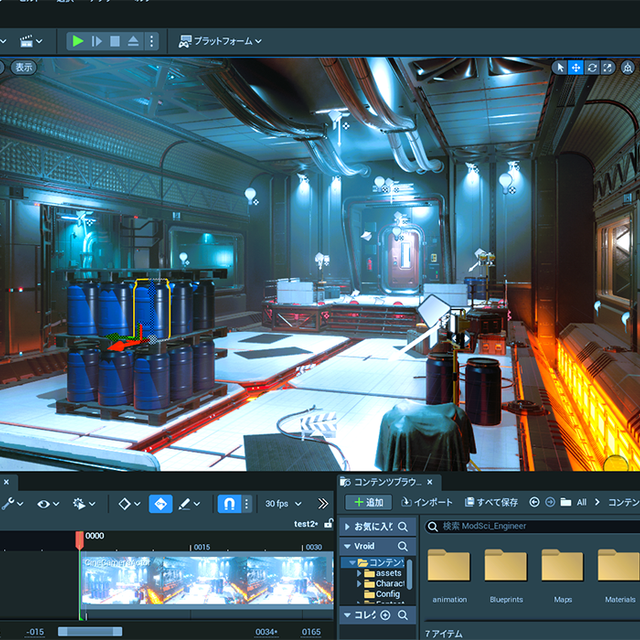Click the coordinate system icon in viewport

coord(628,67)
